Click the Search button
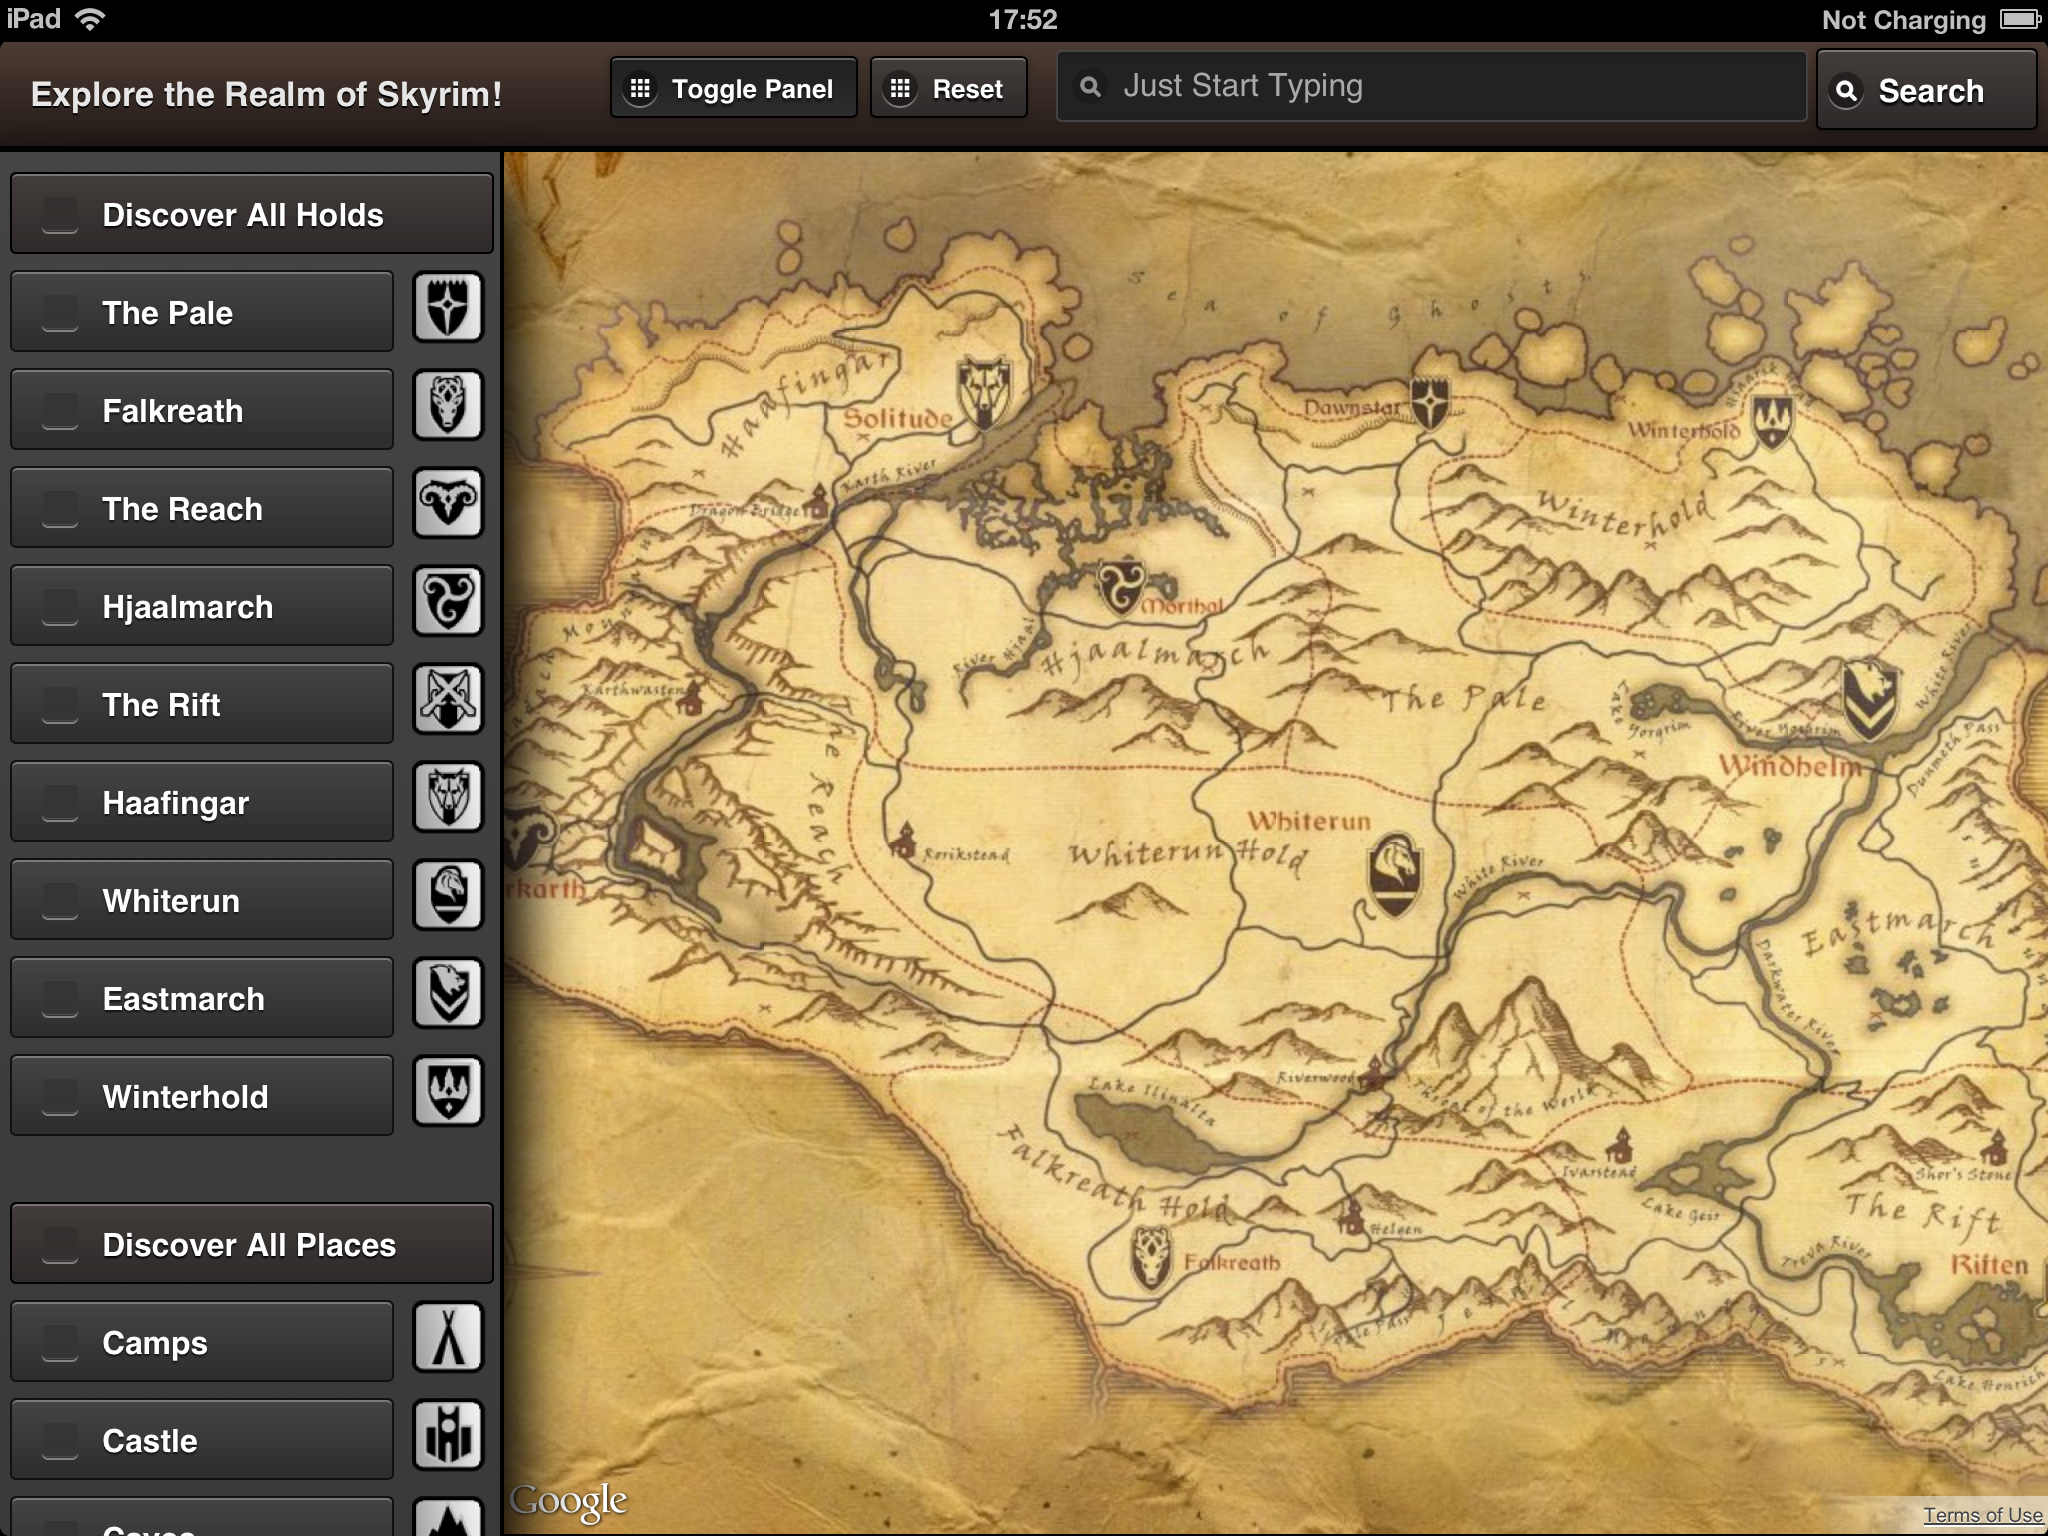Viewport: 2048px width, 1536px height. pyautogui.click(x=1925, y=91)
